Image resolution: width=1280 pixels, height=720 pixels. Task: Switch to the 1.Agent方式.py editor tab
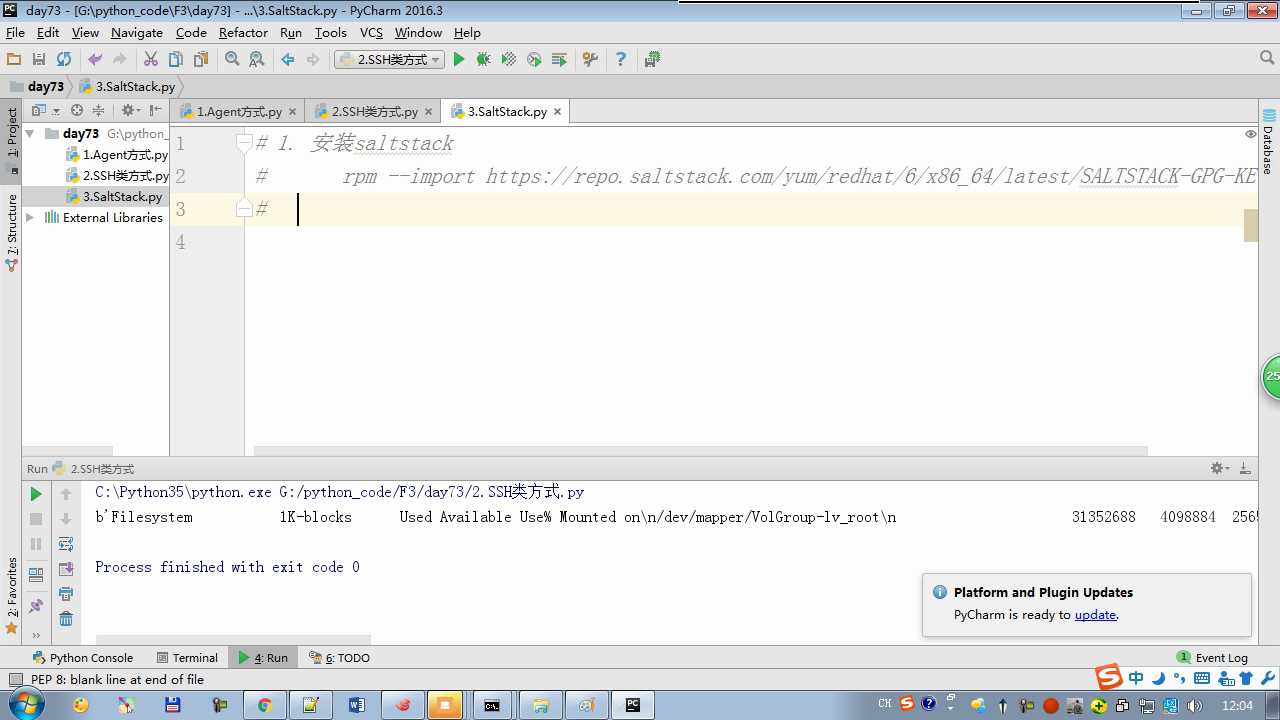[x=238, y=112]
